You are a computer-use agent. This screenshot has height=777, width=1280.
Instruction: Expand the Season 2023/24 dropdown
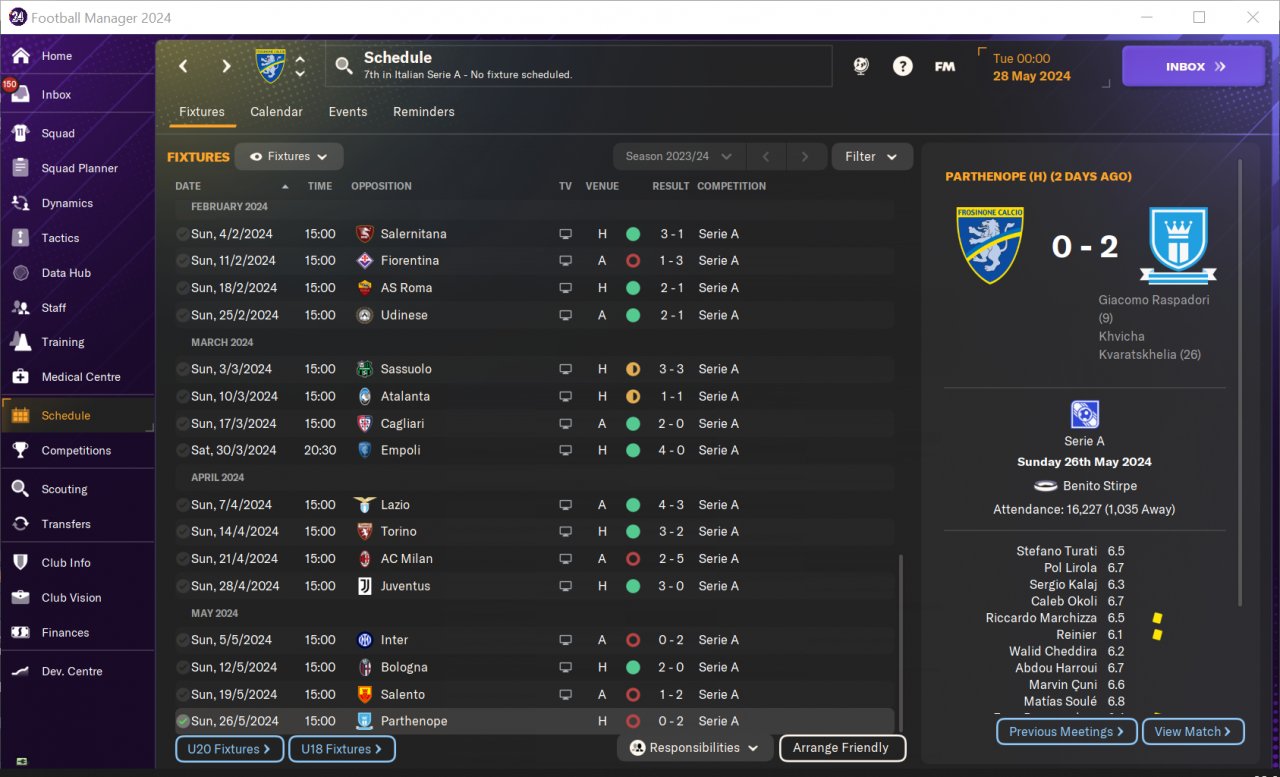(679, 157)
